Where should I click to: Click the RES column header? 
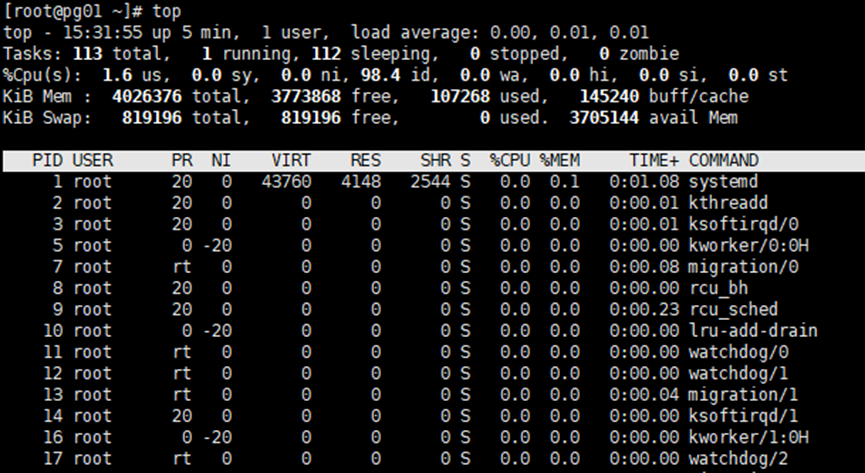(366, 161)
